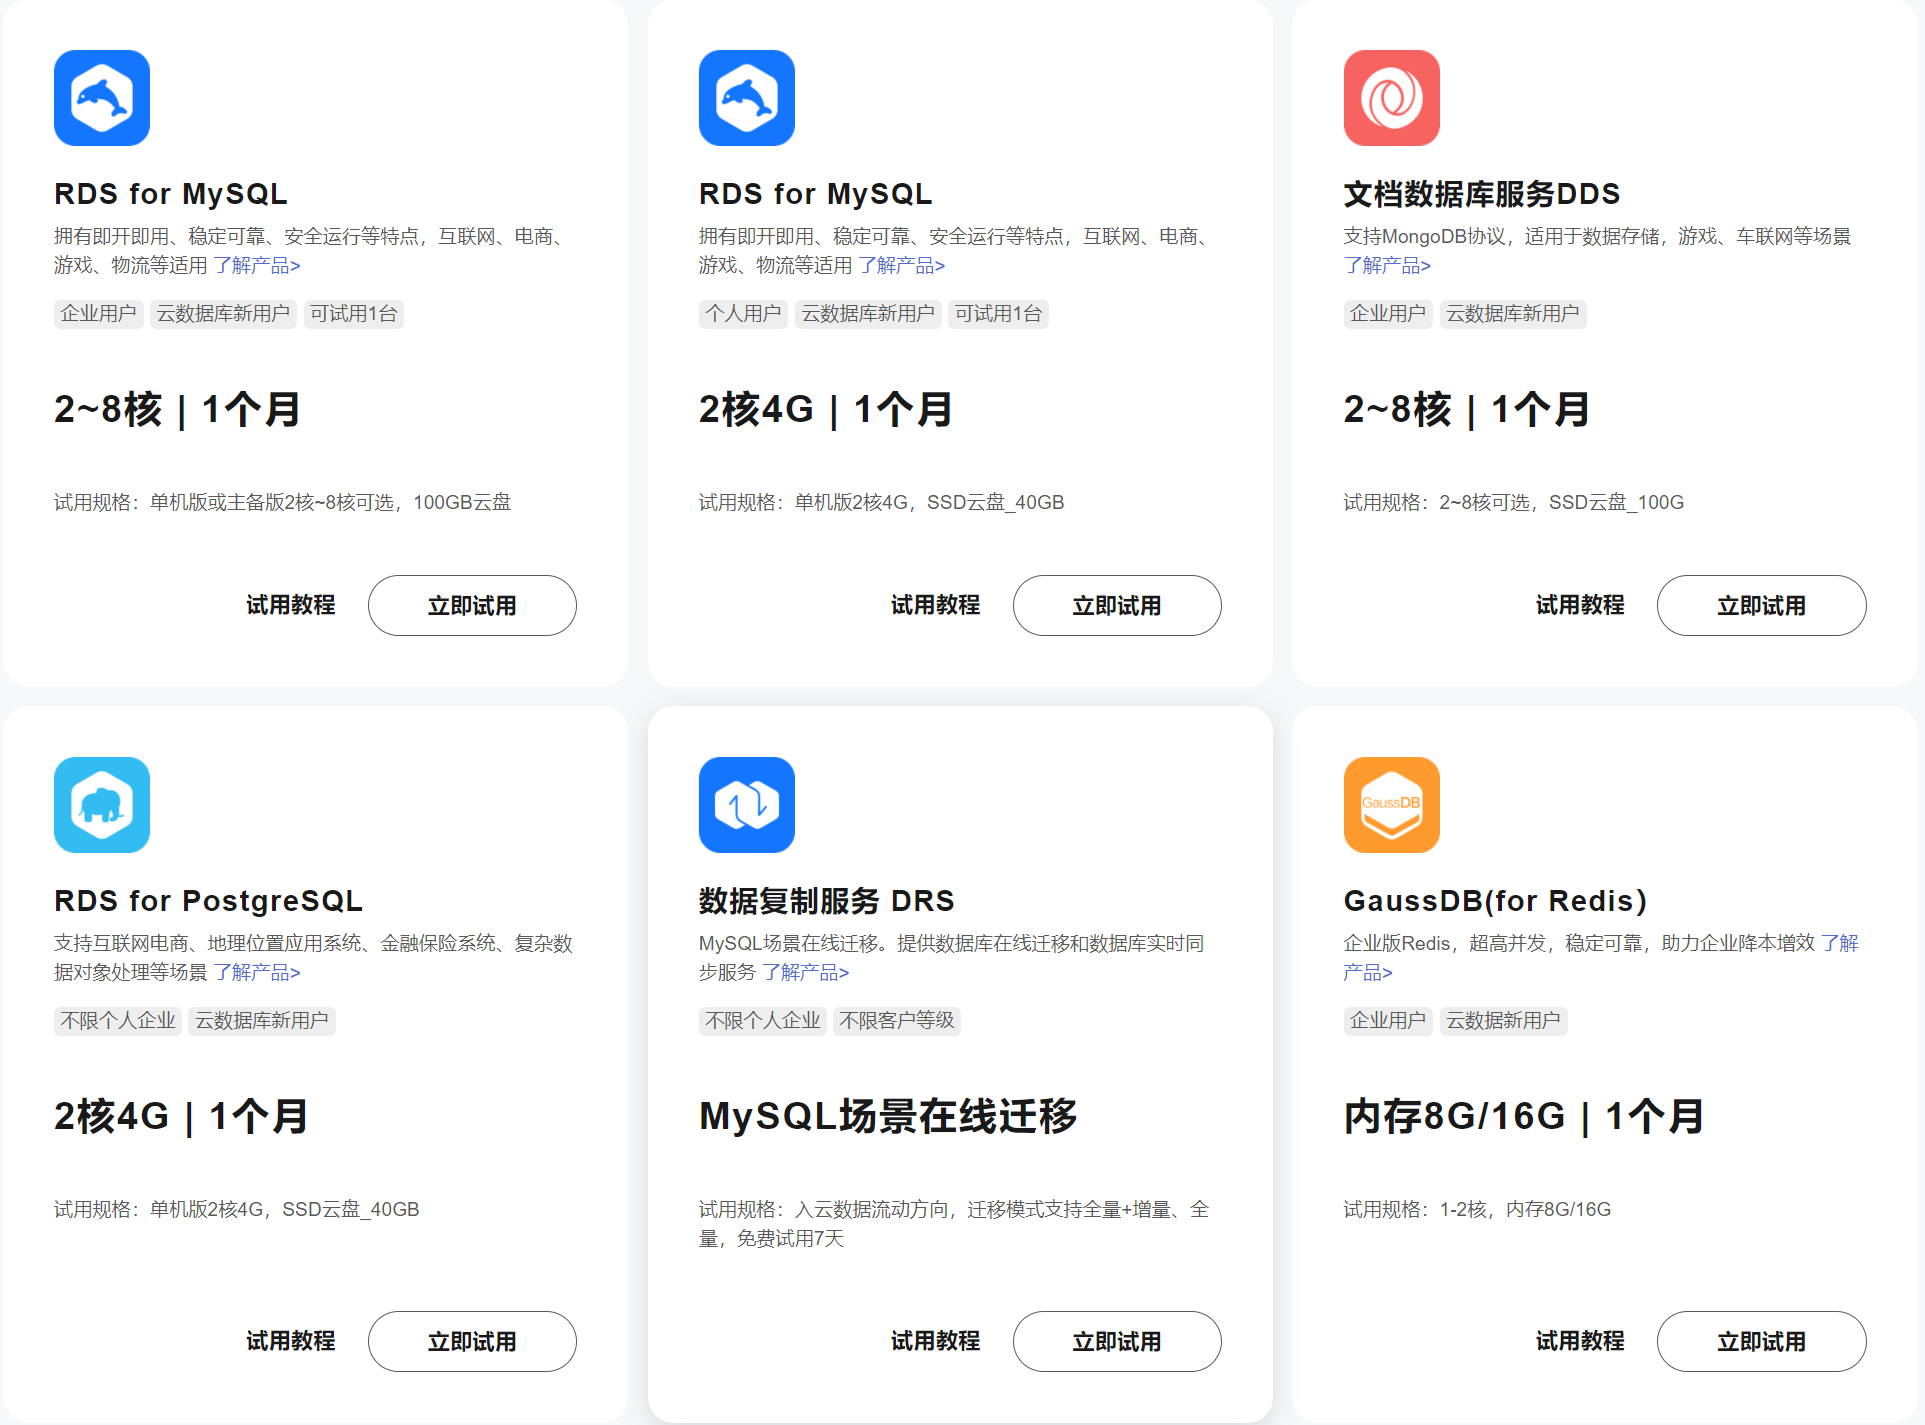Click the RDS for PostgreSQL title
The height and width of the screenshot is (1425, 1925).
[208, 901]
